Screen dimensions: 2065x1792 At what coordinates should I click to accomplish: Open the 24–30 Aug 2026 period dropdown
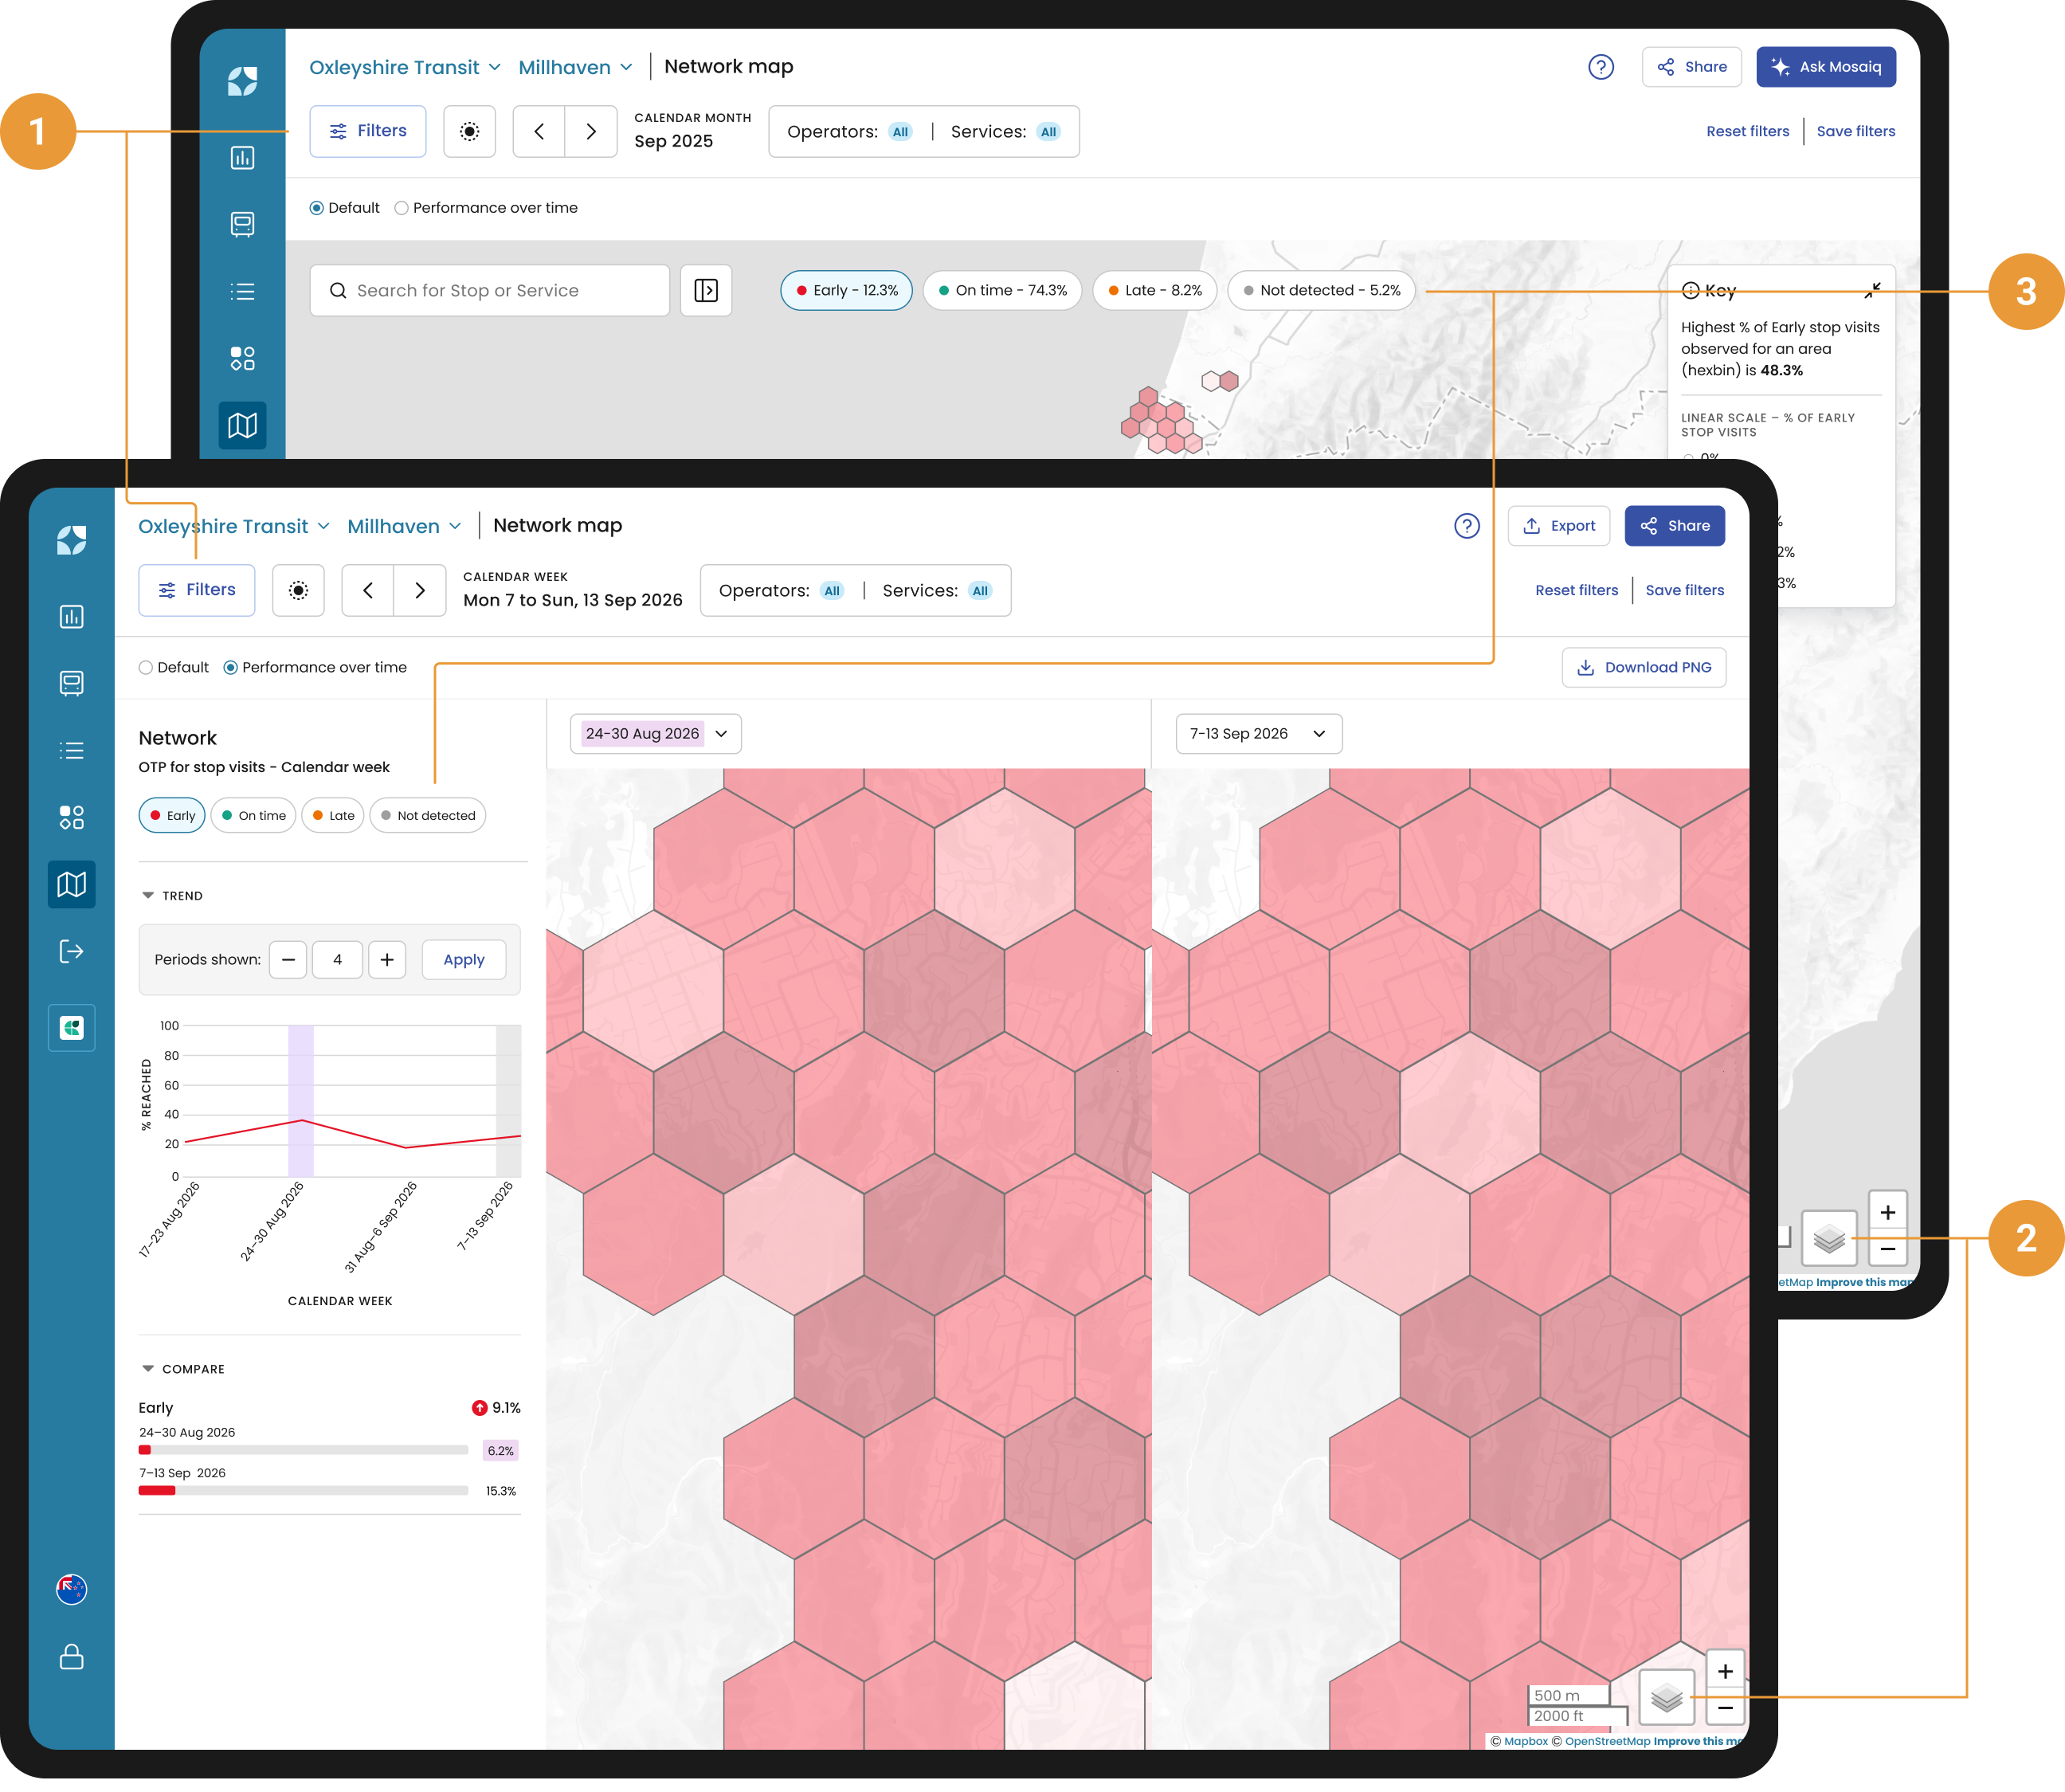(x=655, y=733)
